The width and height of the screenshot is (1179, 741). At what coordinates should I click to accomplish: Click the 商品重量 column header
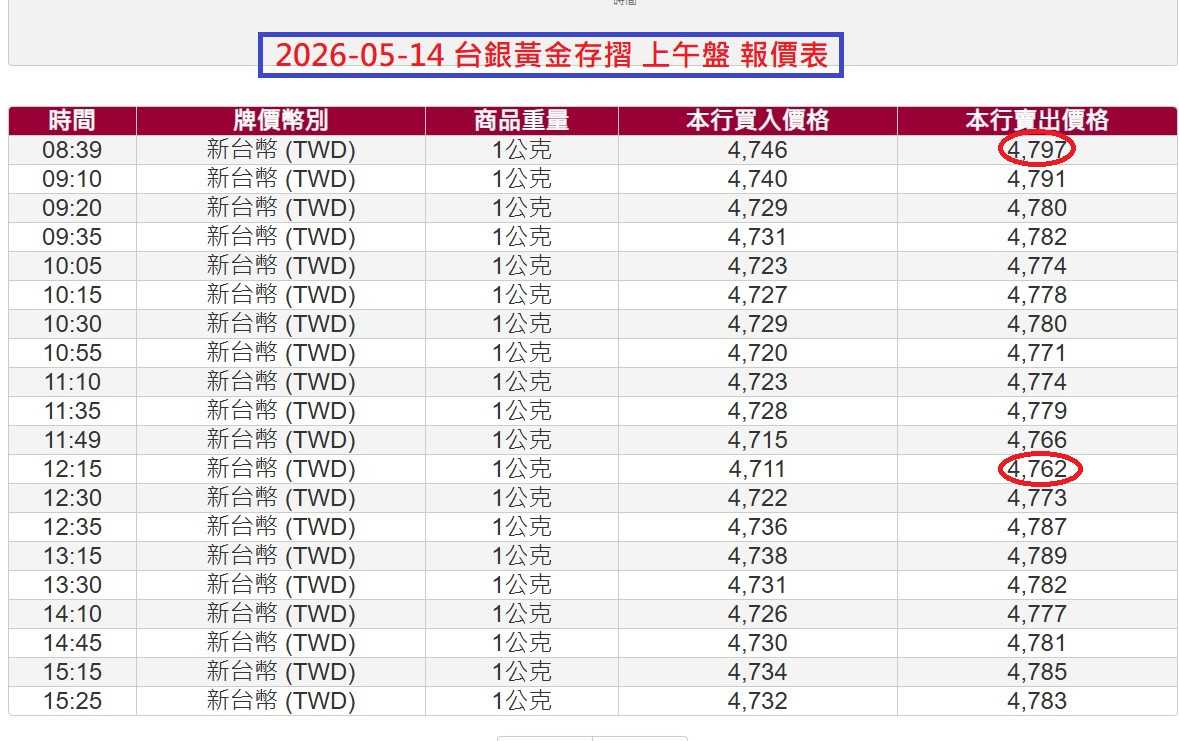pyautogui.click(x=522, y=120)
